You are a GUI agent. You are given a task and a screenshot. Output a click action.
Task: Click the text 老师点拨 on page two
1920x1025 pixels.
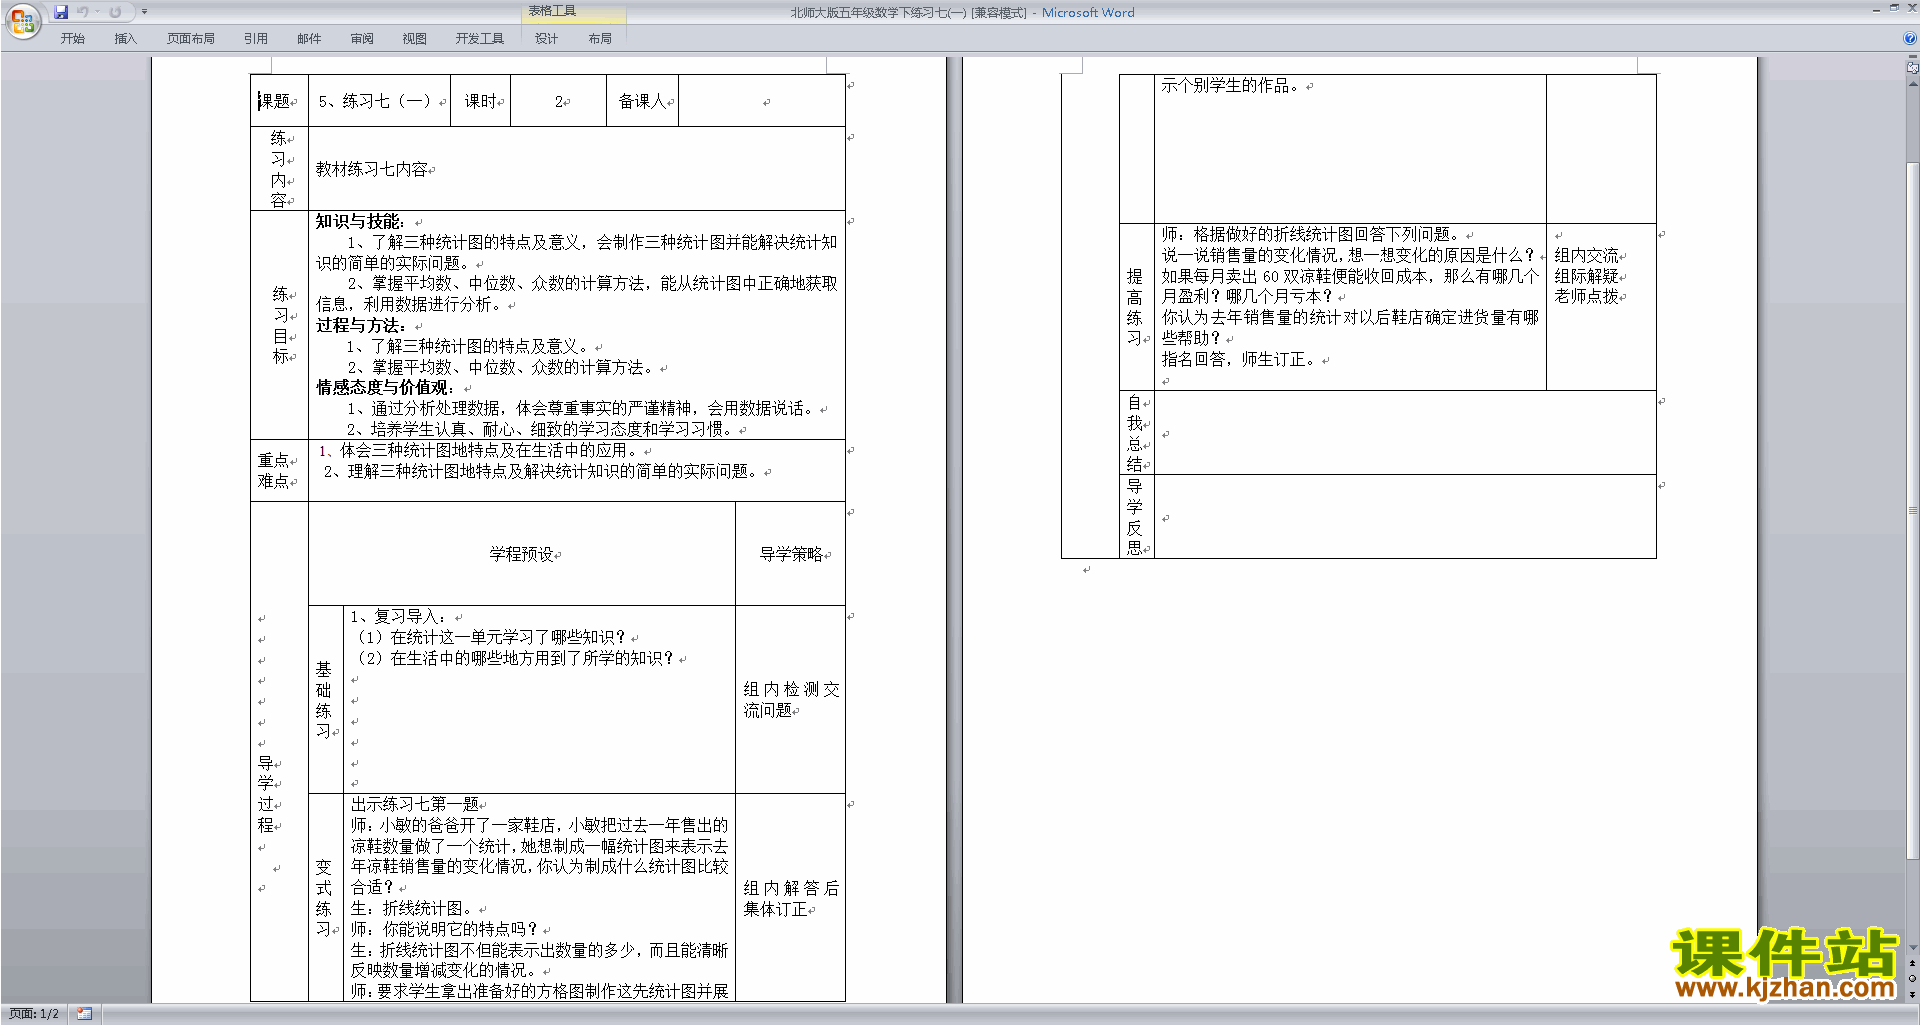(x=1587, y=296)
